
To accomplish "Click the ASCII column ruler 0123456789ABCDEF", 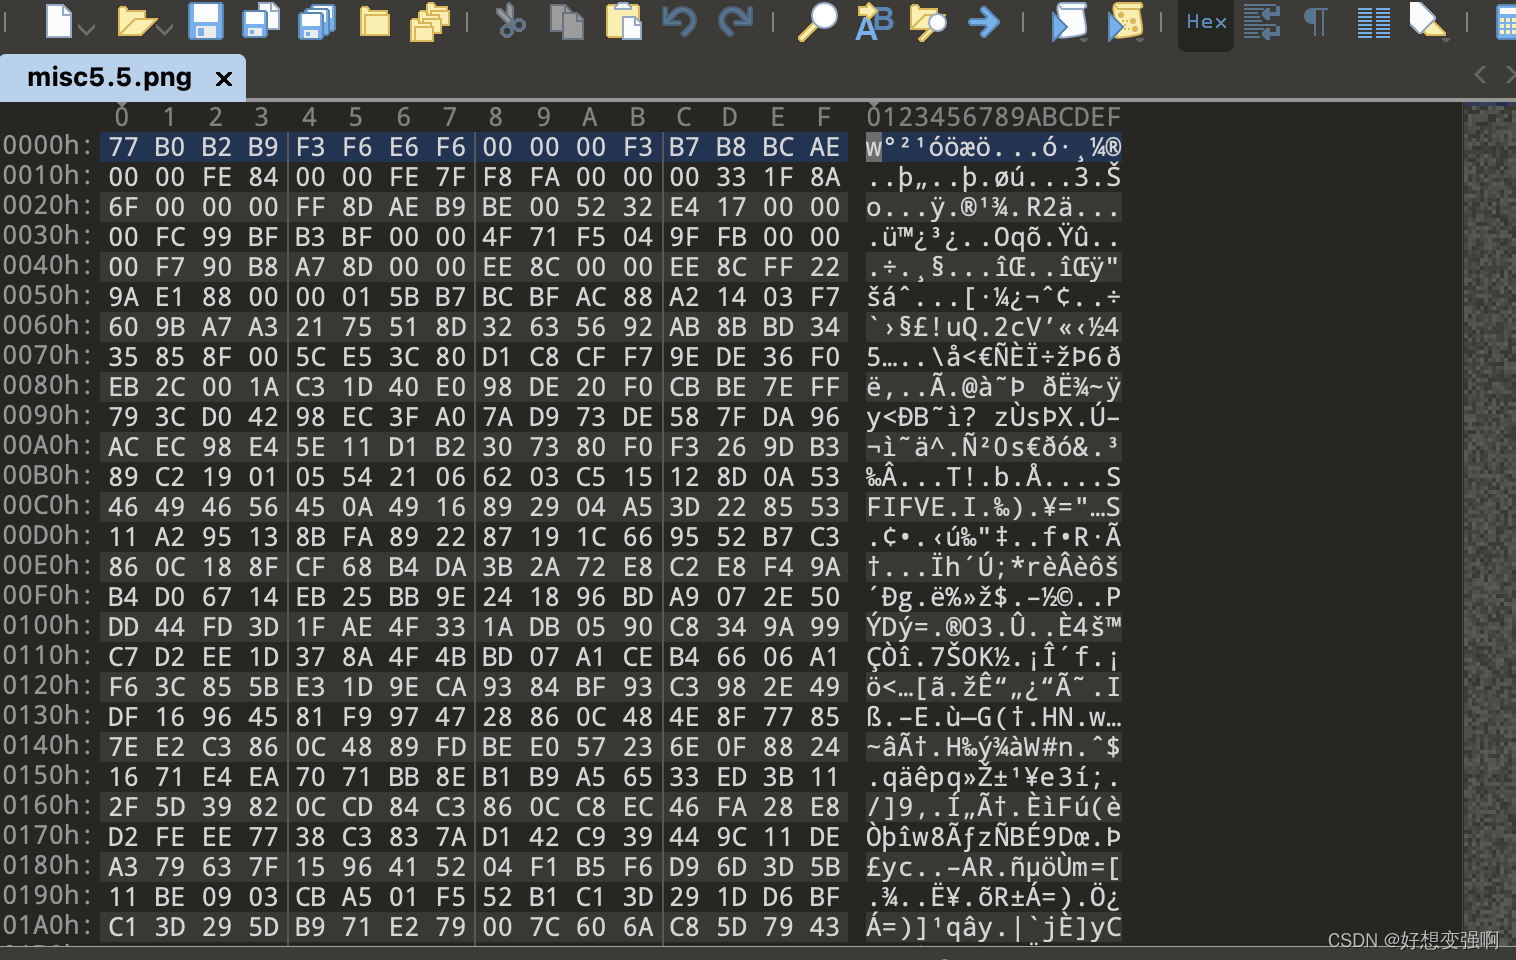I will click(x=994, y=117).
